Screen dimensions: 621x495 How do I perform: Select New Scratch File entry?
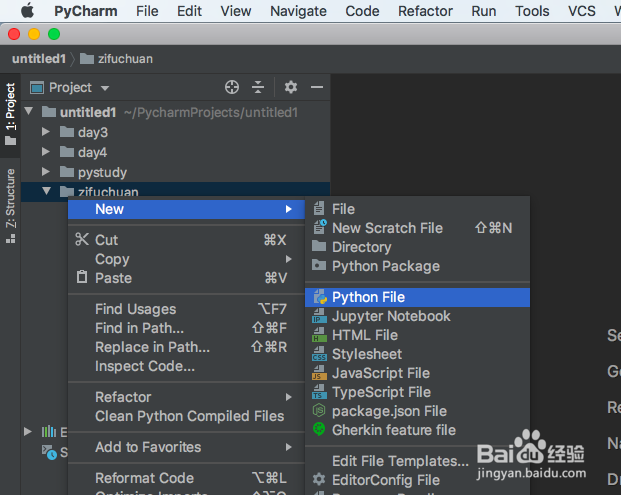coord(417,228)
